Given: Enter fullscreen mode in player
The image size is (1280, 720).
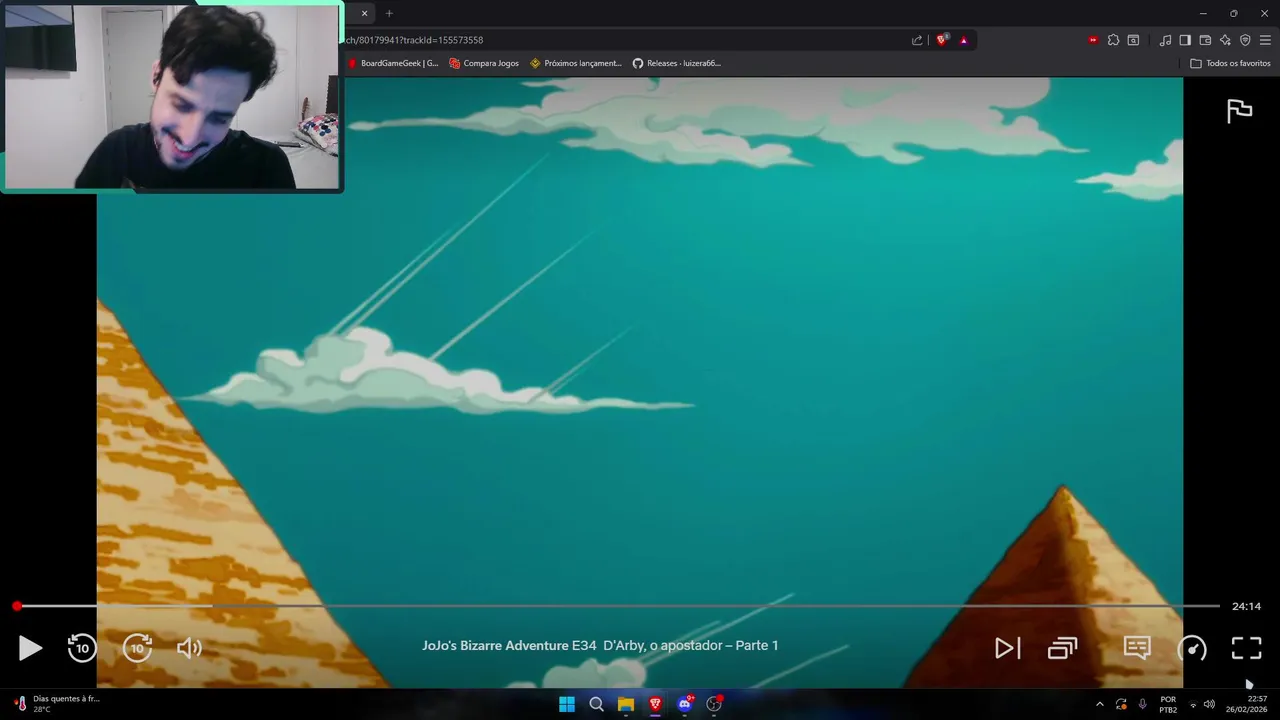Looking at the screenshot, I should 1246,648.
